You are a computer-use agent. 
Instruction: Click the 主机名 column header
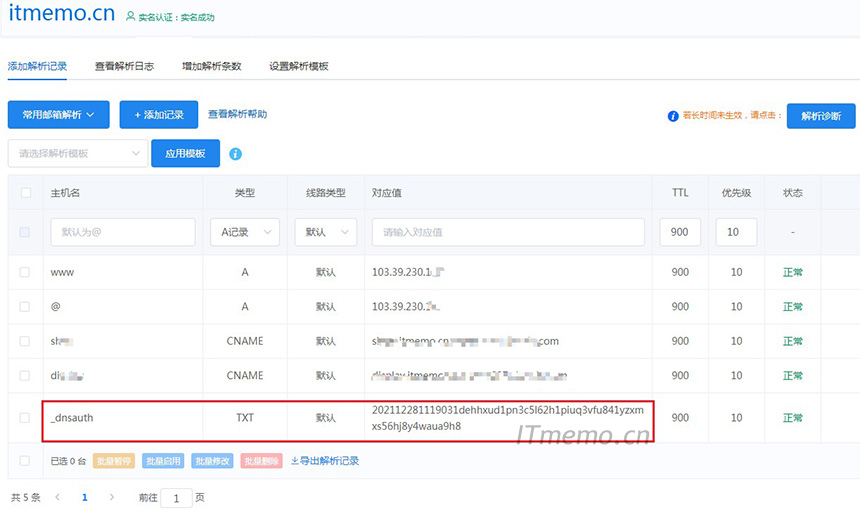point(65,192)
